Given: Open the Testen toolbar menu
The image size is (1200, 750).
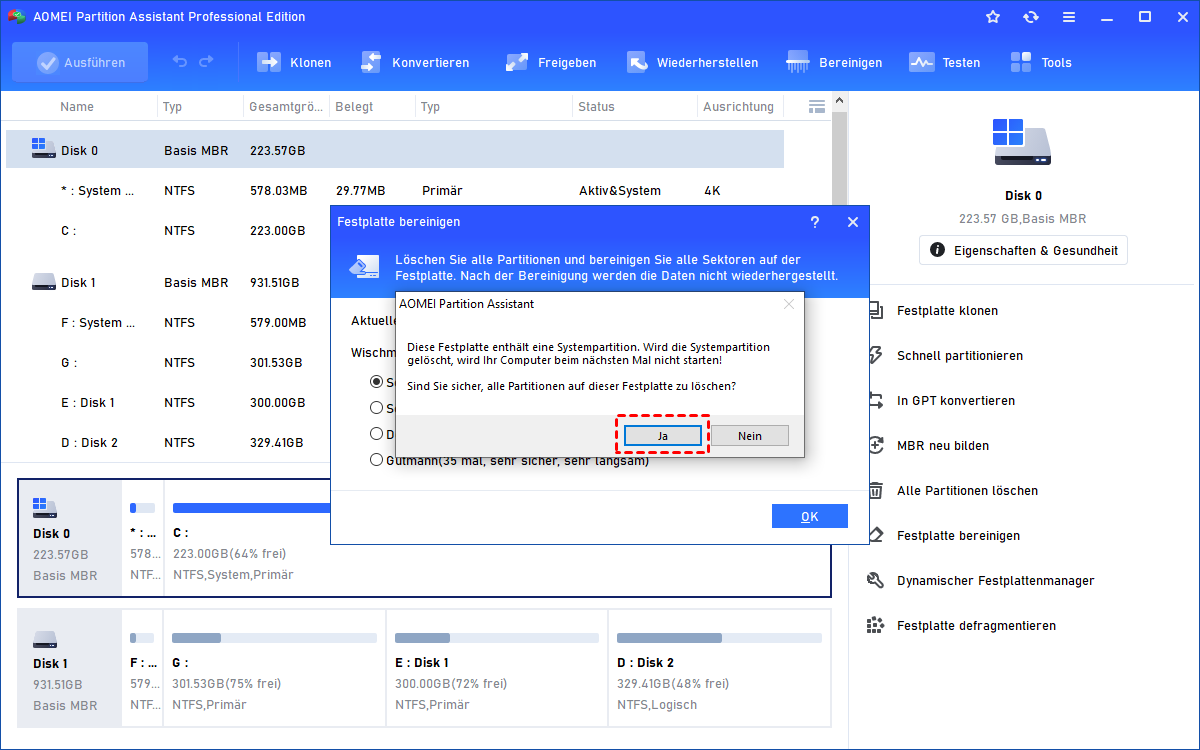Looking at the screenshot, I should (x=944, y=62).
